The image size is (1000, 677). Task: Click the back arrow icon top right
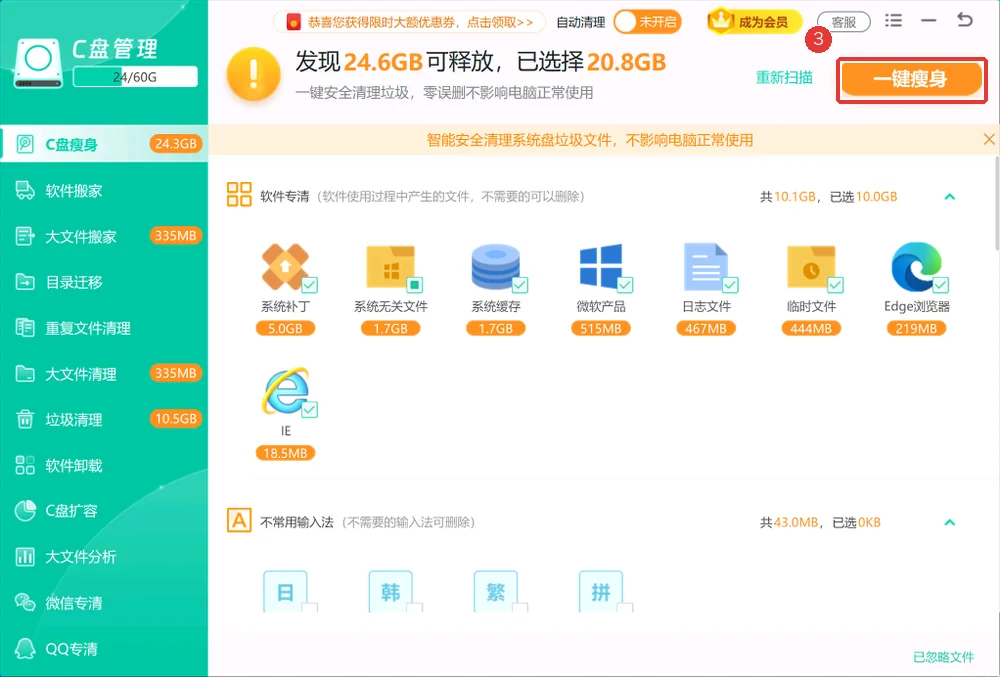tap(965, 20)
